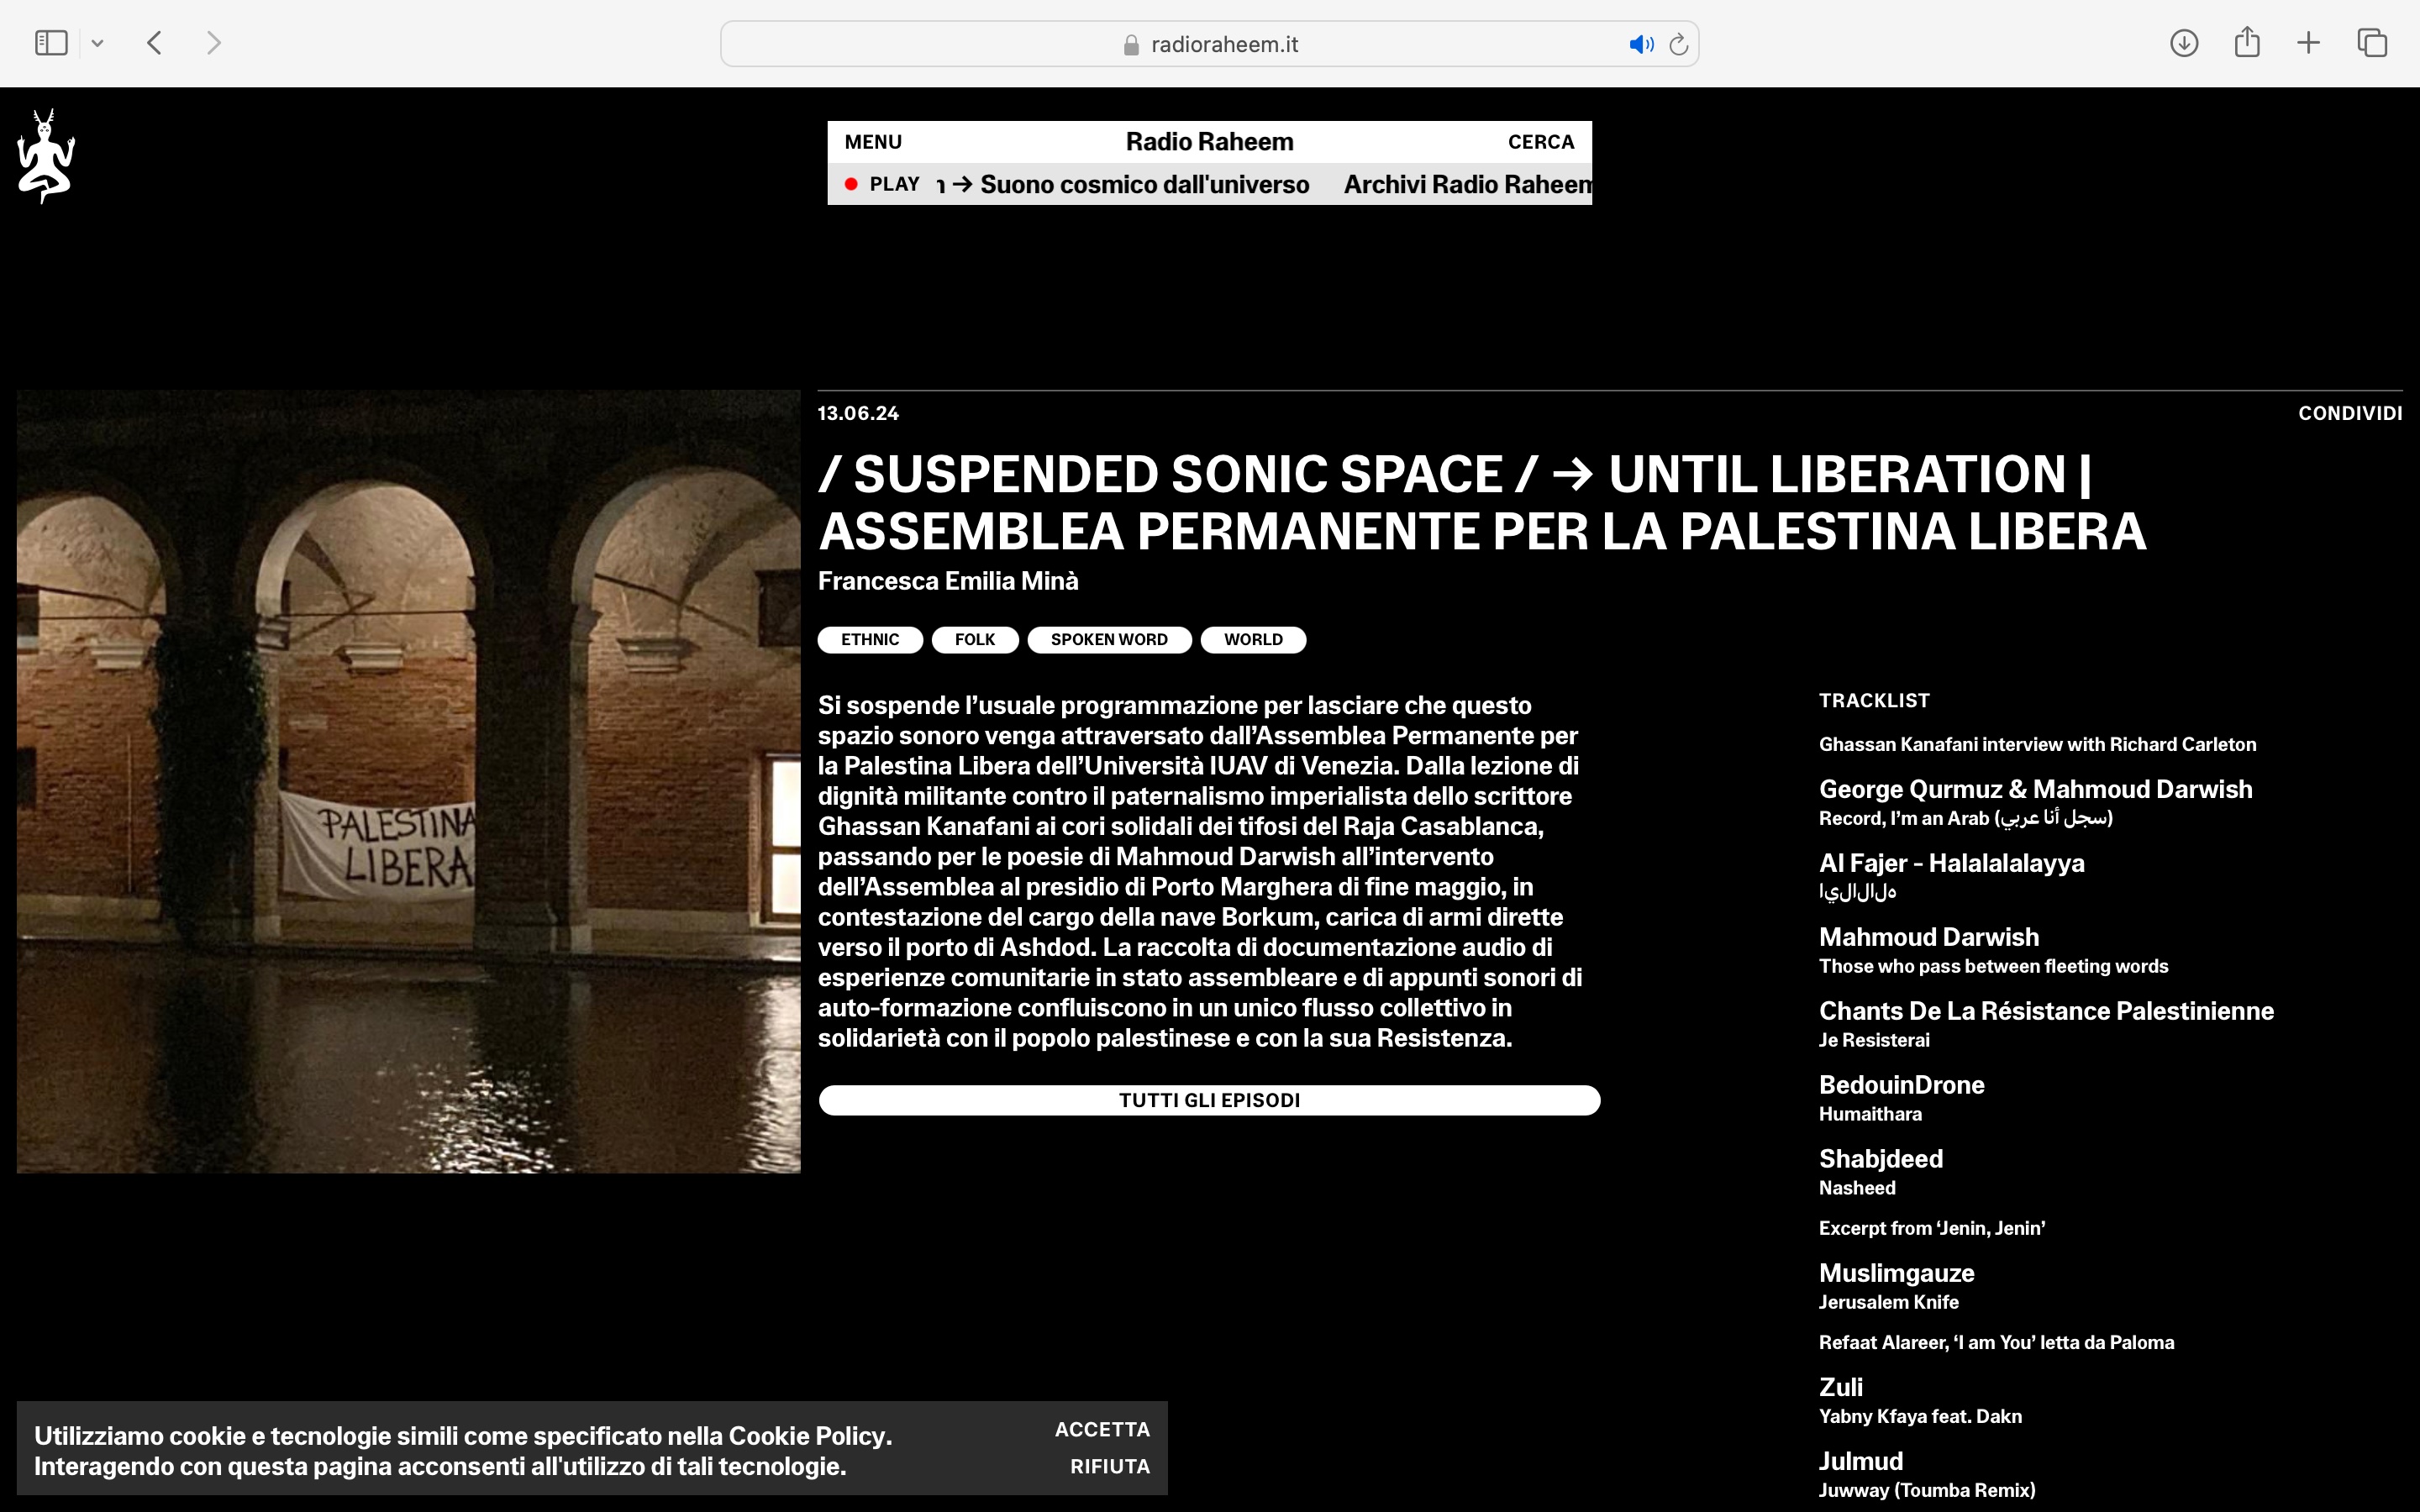Mute tab audio via speaker icon
This screenshot has width=2420, height=1512.
pyautogui.click(x=1640, y=44)
